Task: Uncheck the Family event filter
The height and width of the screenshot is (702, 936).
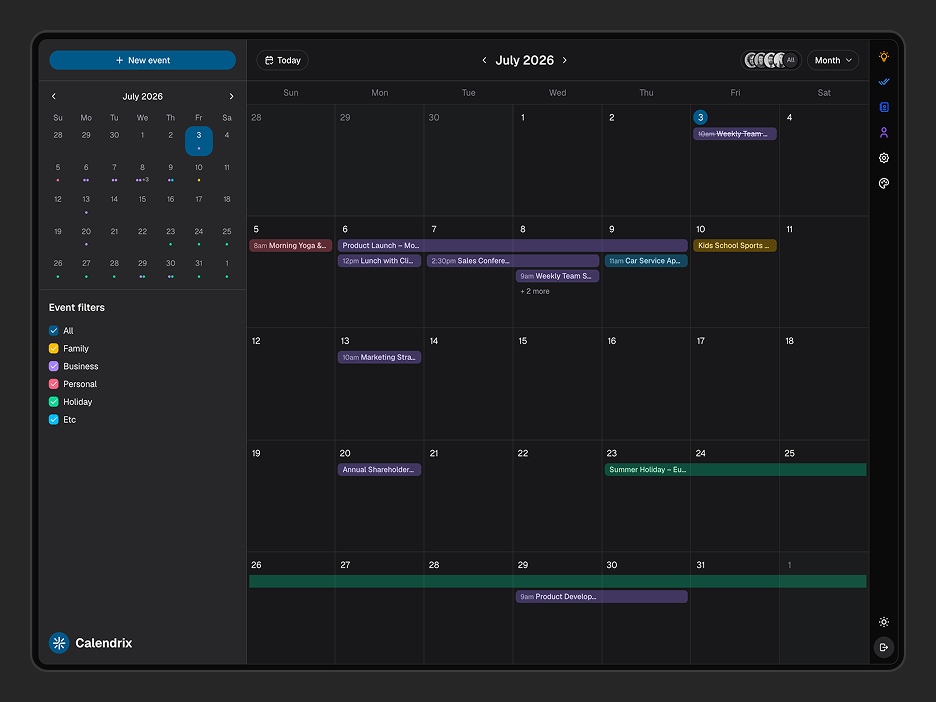Action: click(x=54, y=349)
